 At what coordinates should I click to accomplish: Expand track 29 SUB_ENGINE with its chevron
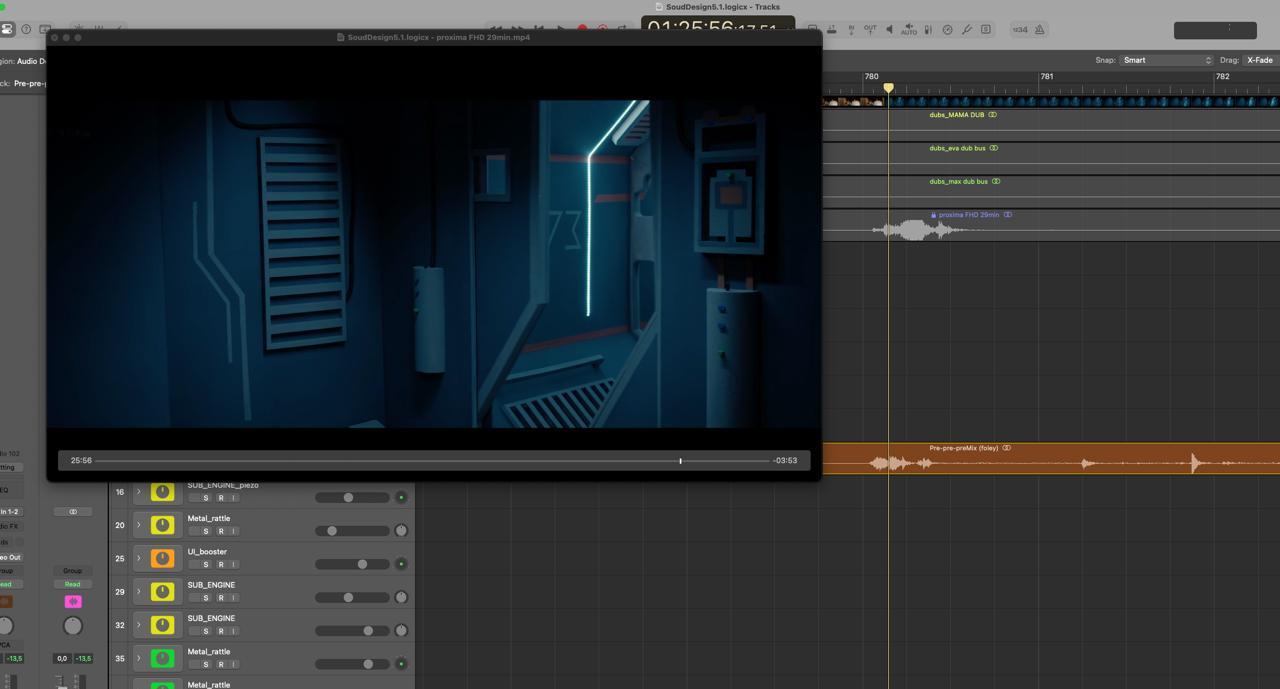click(139, 591)
